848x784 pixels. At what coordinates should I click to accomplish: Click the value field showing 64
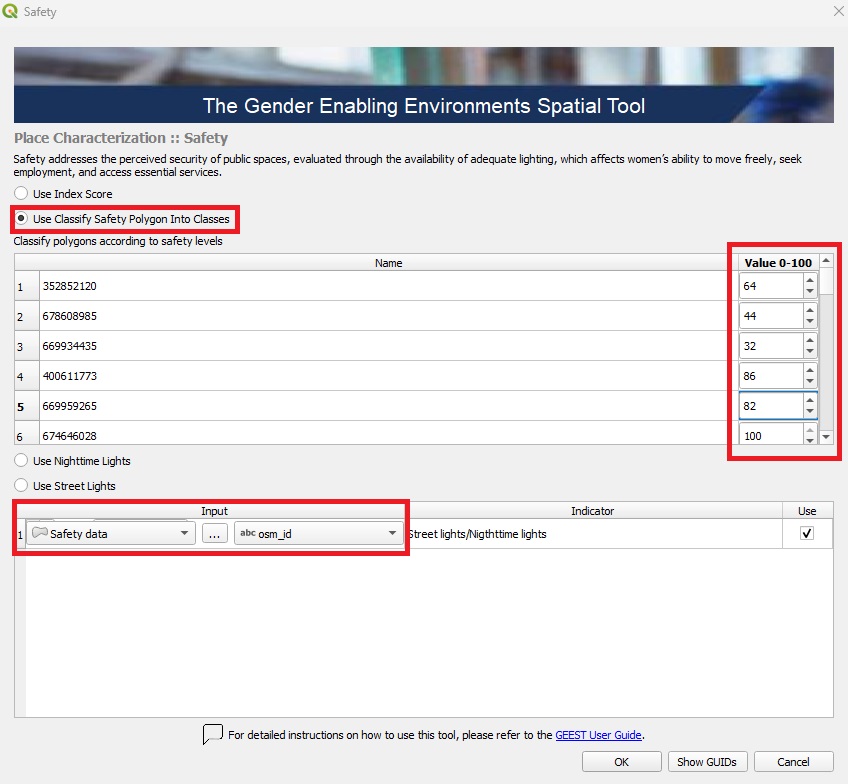[x=771, y=285]
